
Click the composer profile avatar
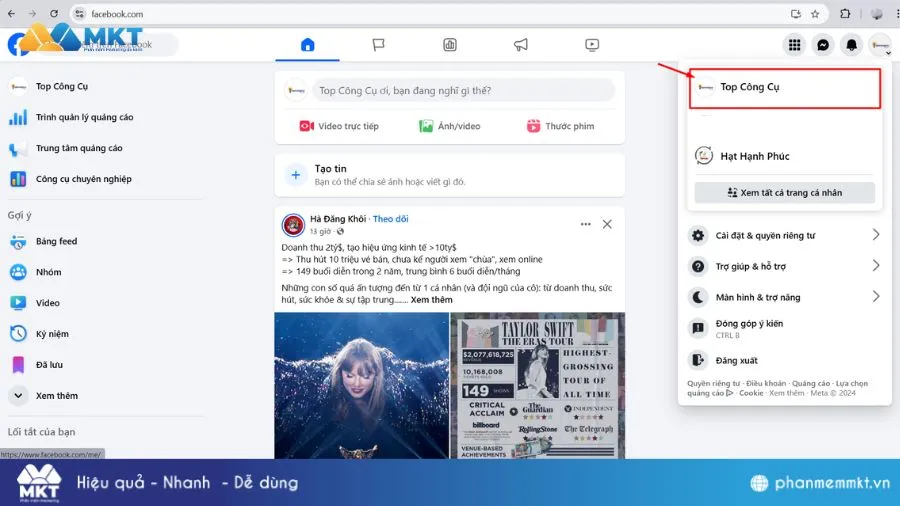[296, 91]
